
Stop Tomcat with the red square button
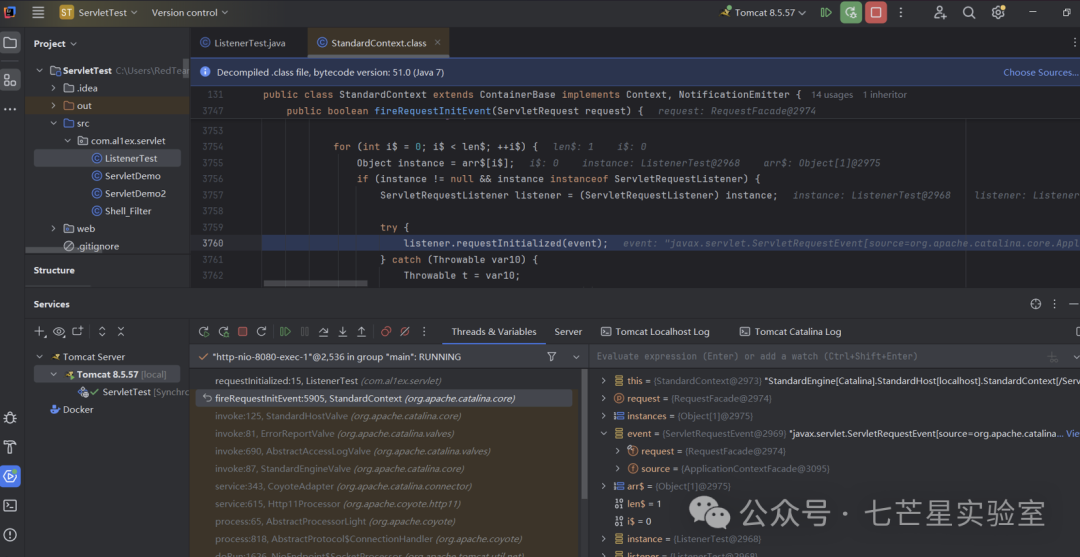pos(875,12)
